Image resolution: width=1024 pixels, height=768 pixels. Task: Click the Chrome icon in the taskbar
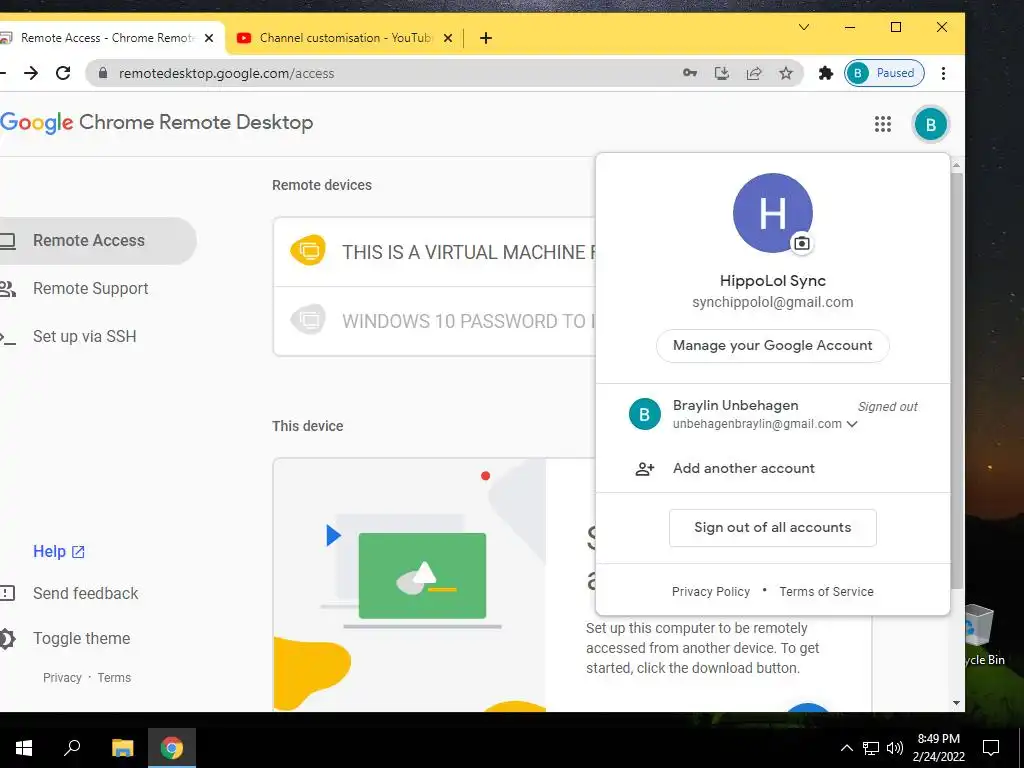tap(172, 747)
